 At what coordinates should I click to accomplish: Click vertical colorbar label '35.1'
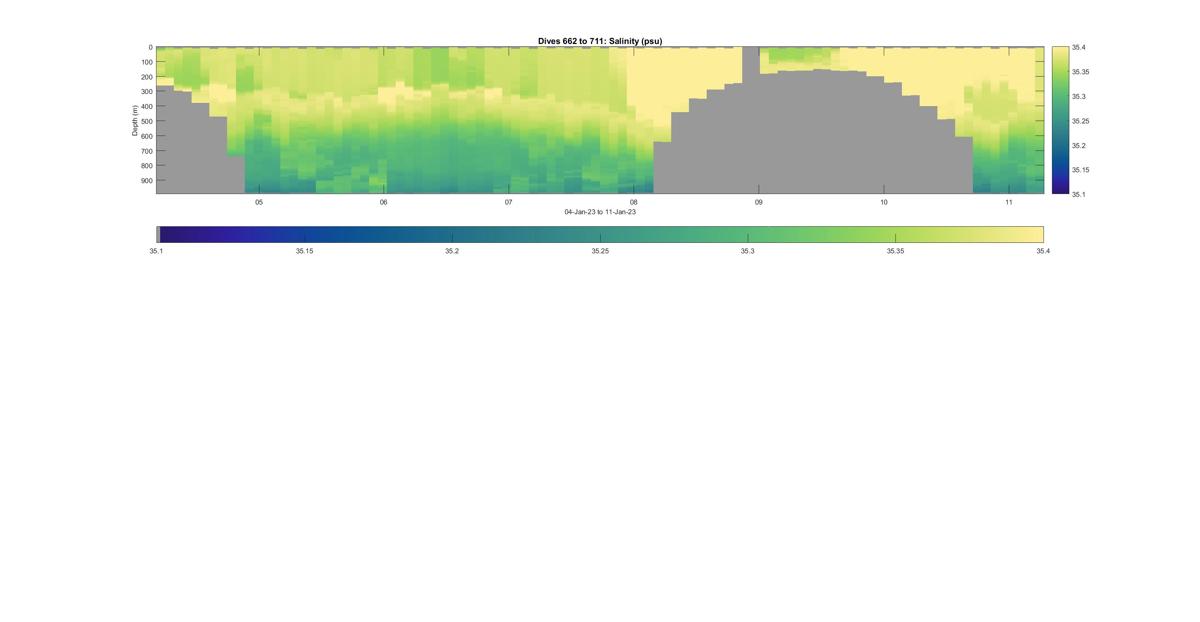1079,194
